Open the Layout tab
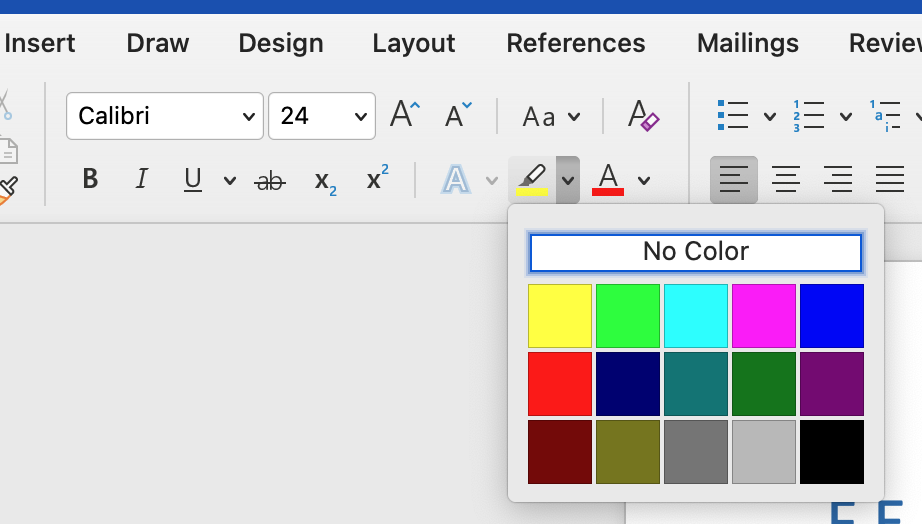This screenshot has height=524, width=922. (x=413, y=43)
